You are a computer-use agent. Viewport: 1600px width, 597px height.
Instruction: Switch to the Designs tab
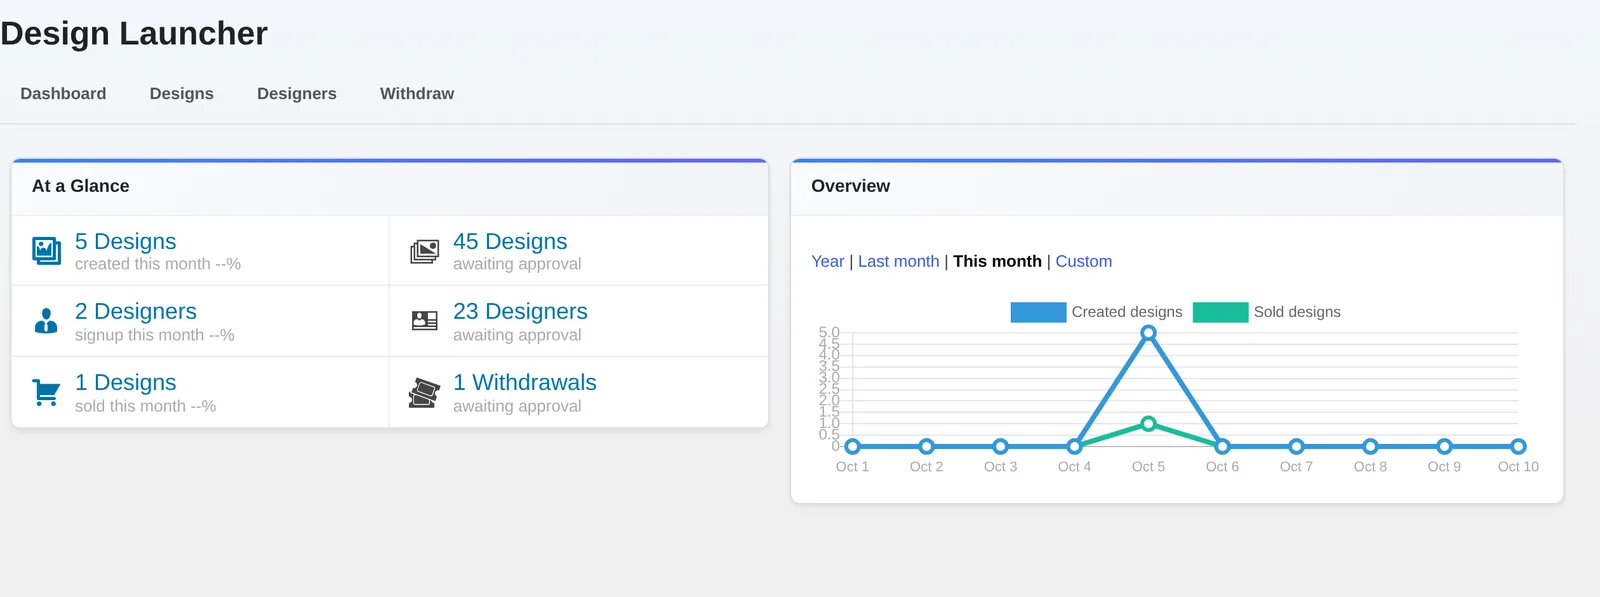[x=182, y=94]
